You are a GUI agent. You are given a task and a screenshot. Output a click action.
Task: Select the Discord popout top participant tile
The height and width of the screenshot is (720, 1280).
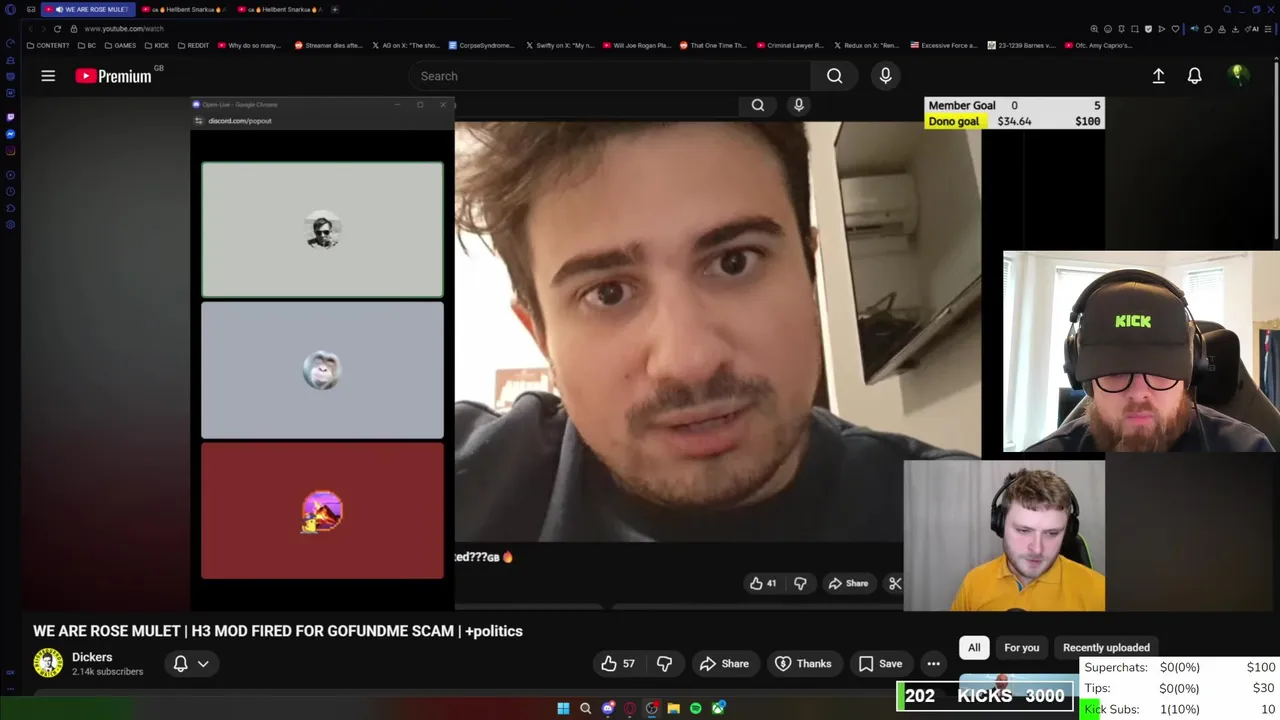coord(322,230)
